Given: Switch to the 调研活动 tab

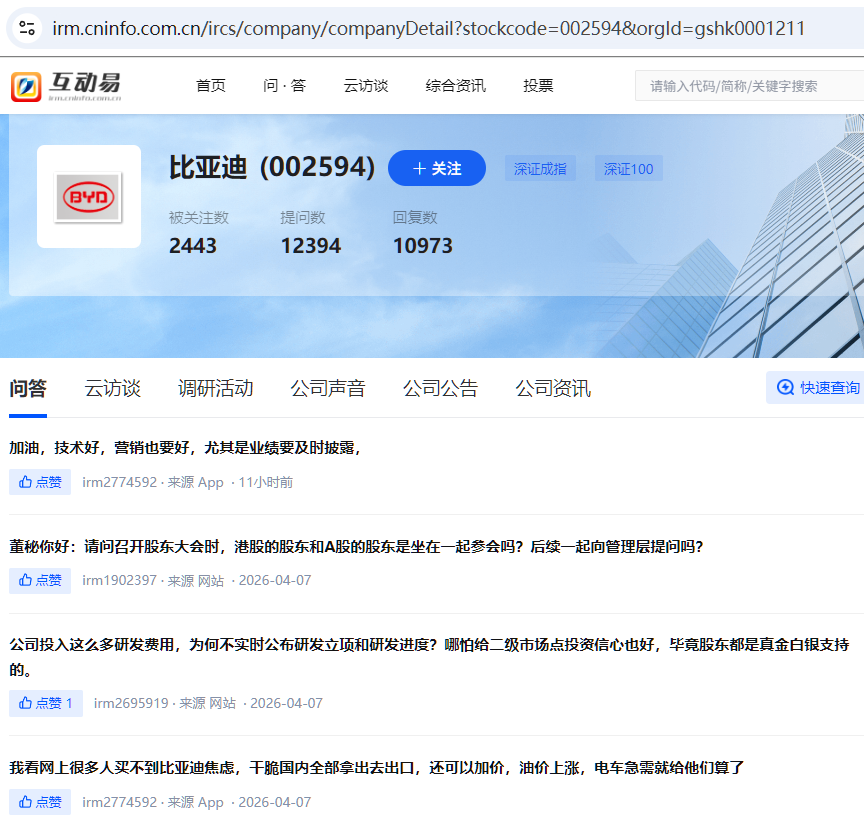Looking at the screenshot, I should (x=215, y=389).
